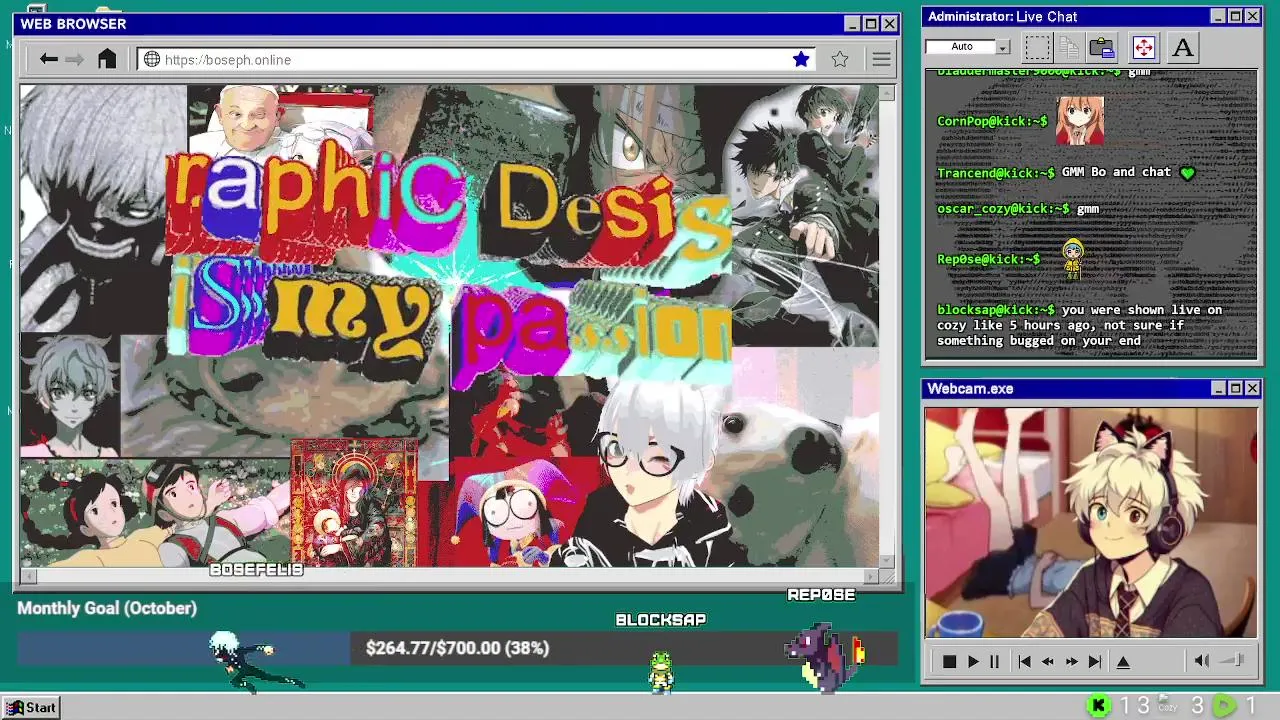Click the globe icon in the address bar

point(152,59)
